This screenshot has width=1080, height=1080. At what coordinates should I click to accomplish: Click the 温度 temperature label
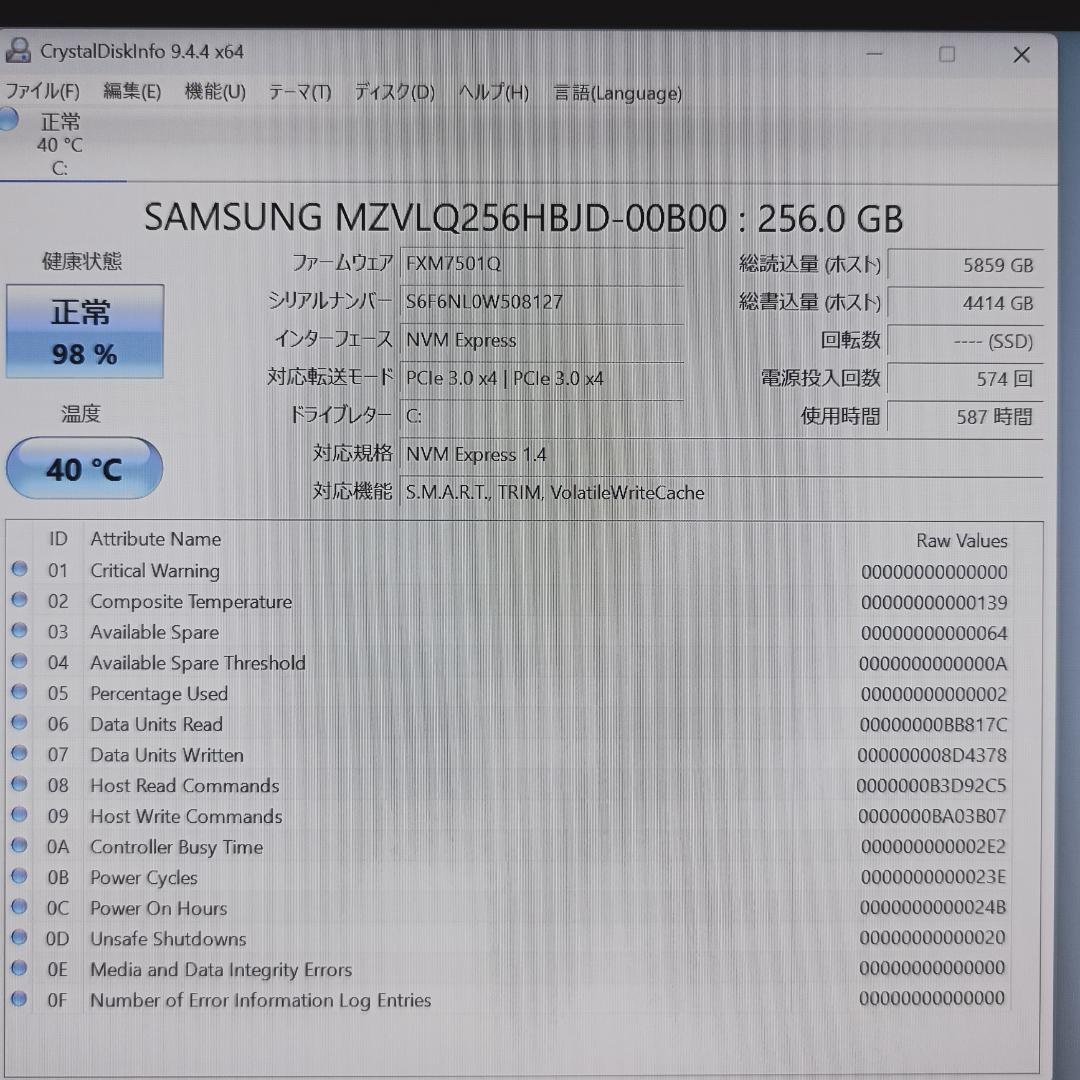pos(81,414)
